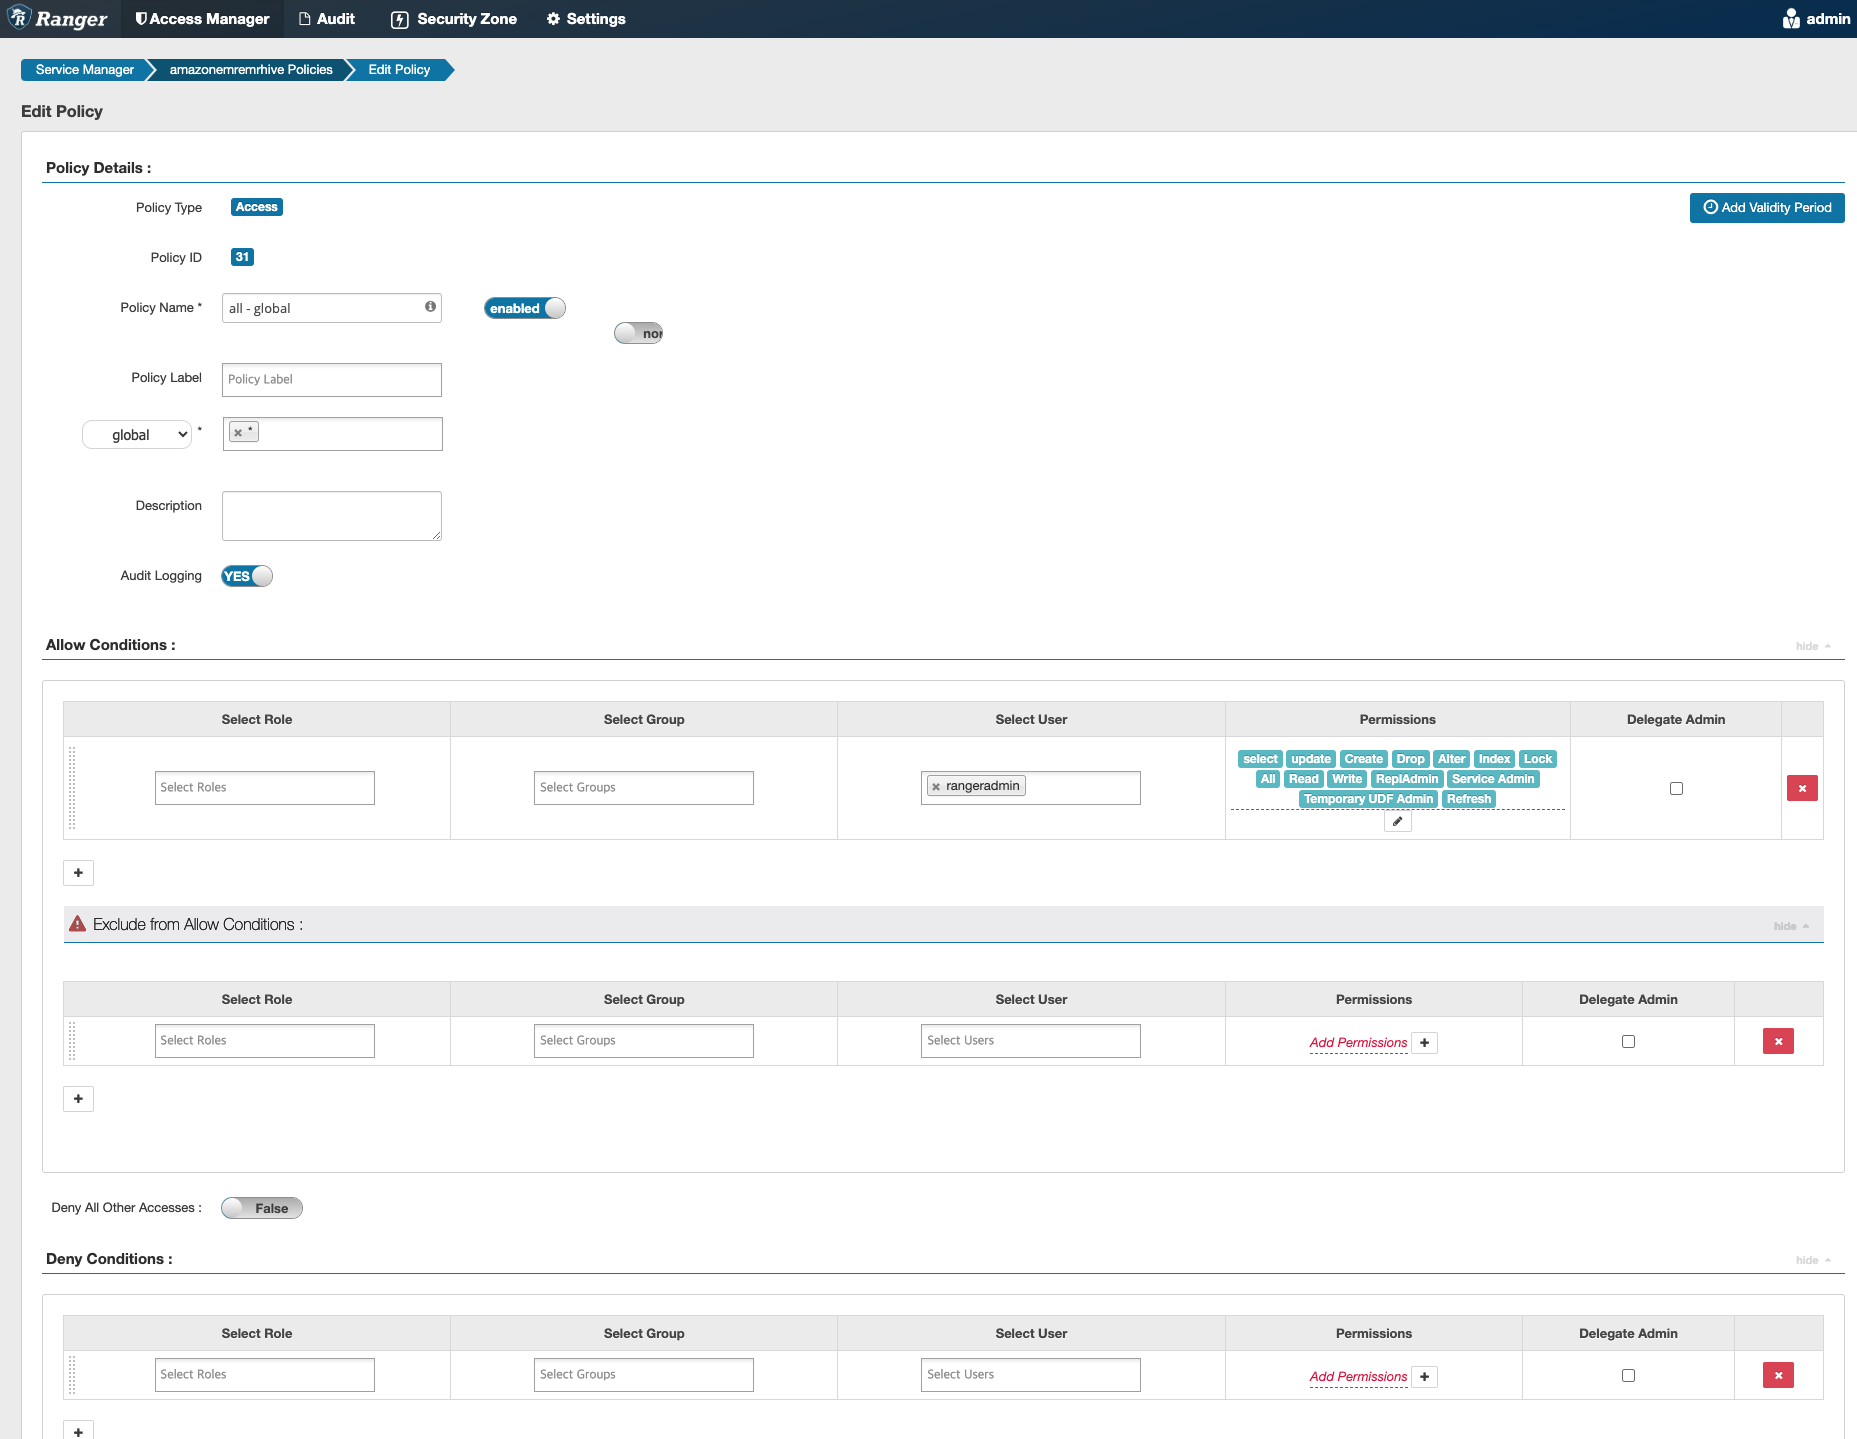Click the 'Temporary UDF Admin' permission tag
The image size is (1857, 1439).
[1368, 799]
